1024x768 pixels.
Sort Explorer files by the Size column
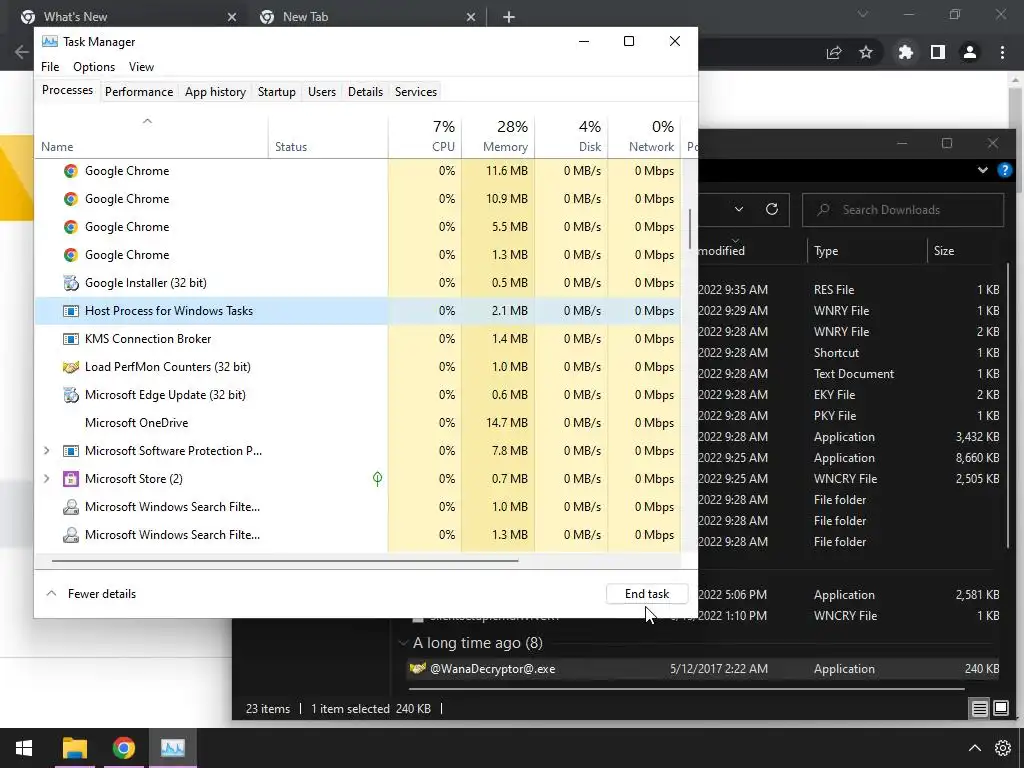point(966,251)
